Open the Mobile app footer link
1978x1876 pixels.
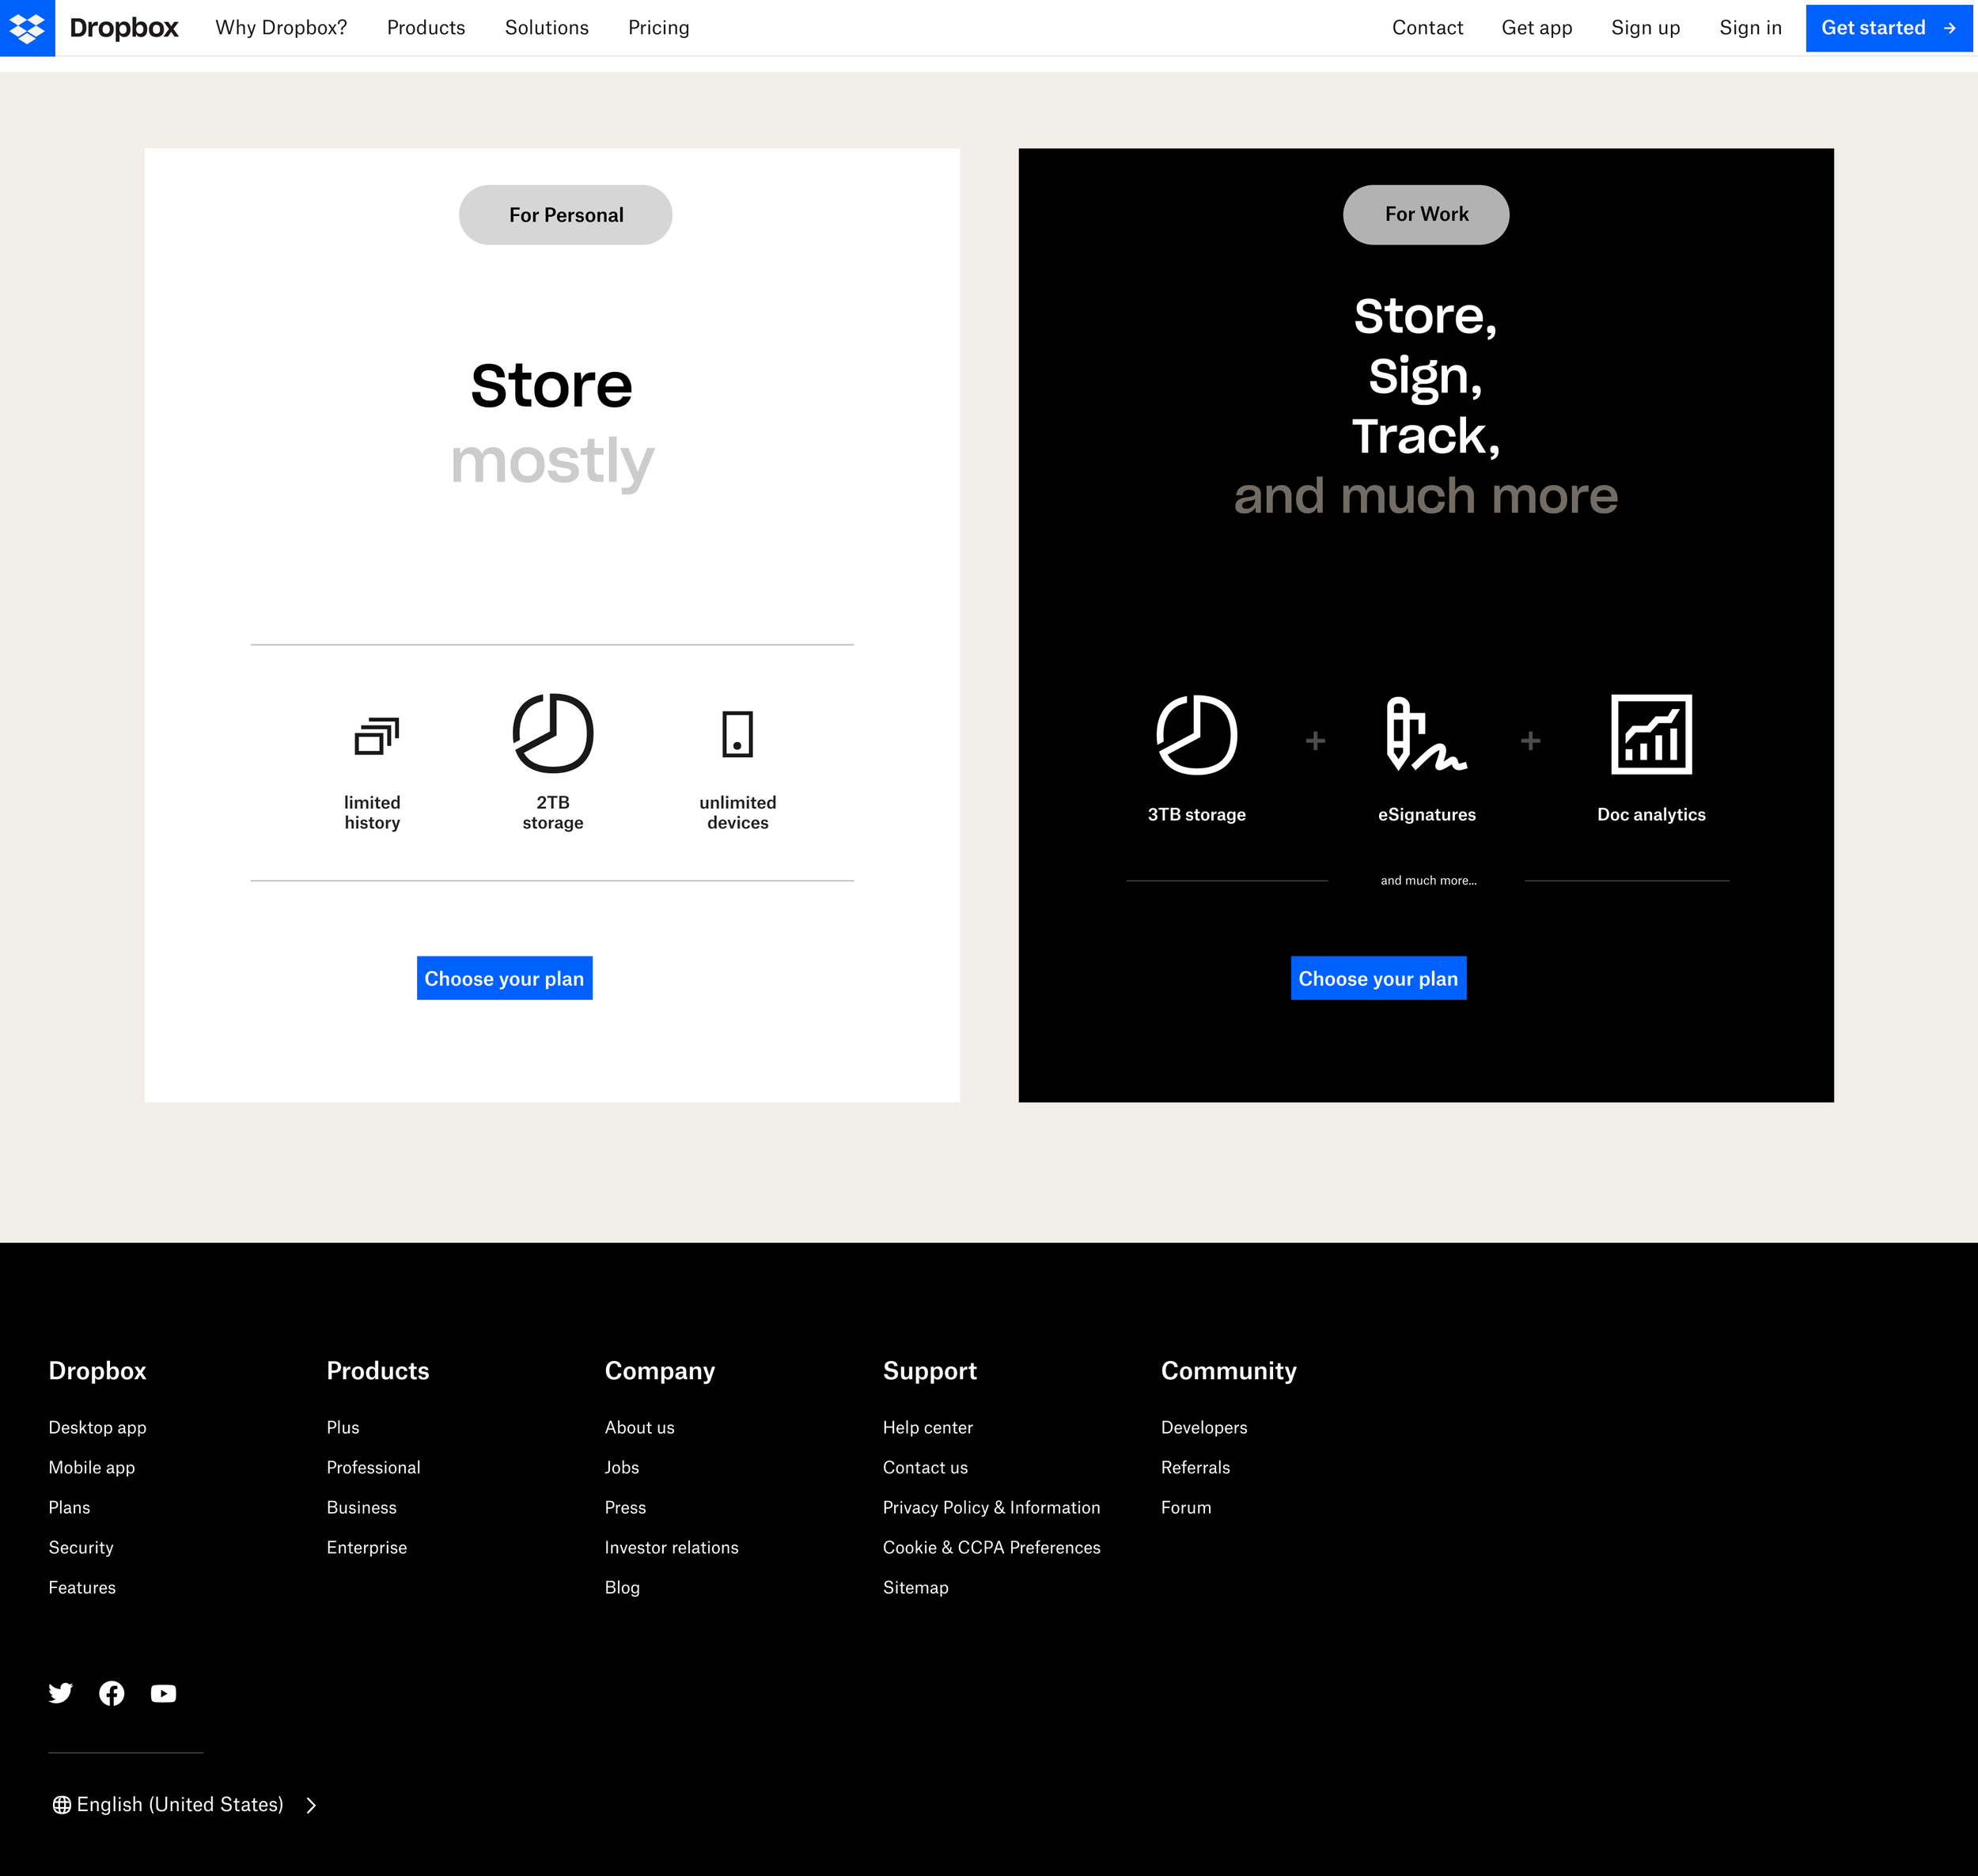pos(92,1467)
